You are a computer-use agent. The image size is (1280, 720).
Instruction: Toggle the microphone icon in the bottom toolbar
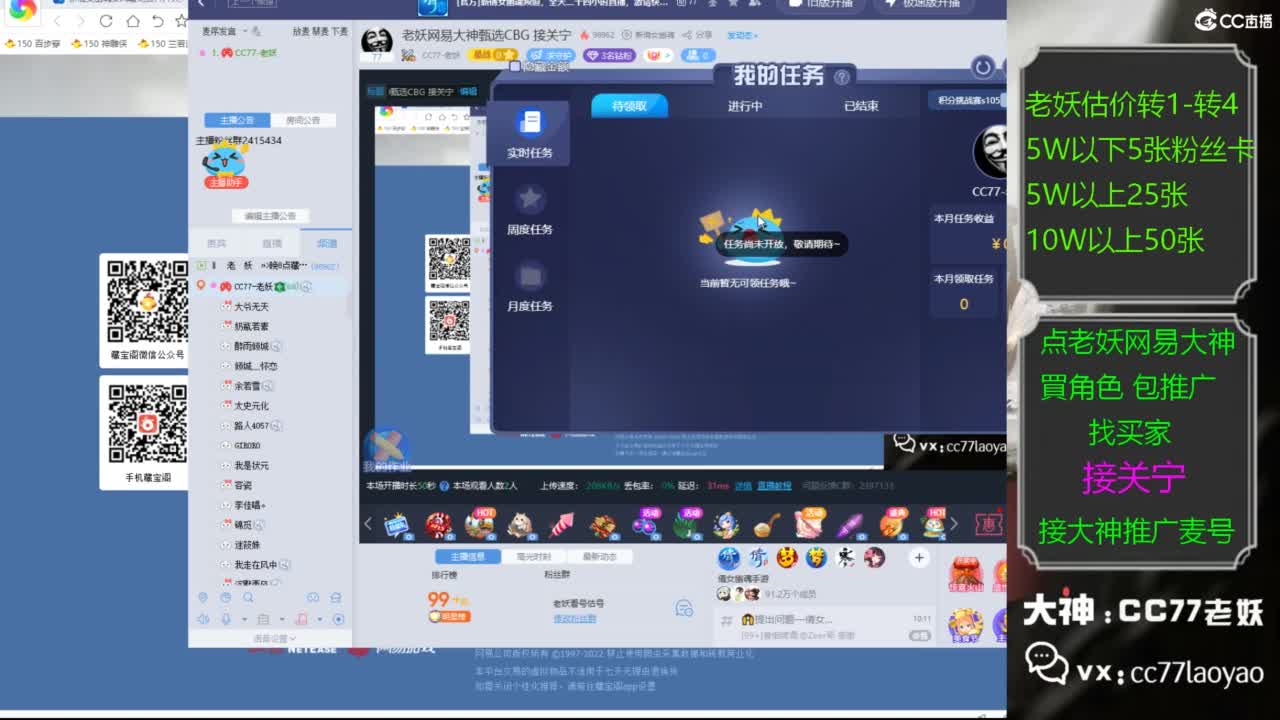pyautogui.click(x=226, y=619)
